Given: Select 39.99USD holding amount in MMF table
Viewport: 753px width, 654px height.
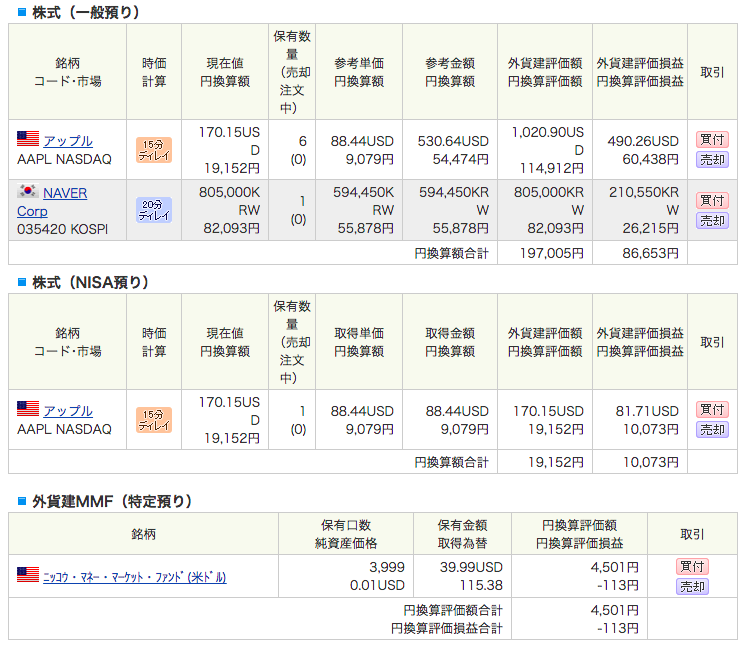Looking at the screenshot, I should click(471, 567).
